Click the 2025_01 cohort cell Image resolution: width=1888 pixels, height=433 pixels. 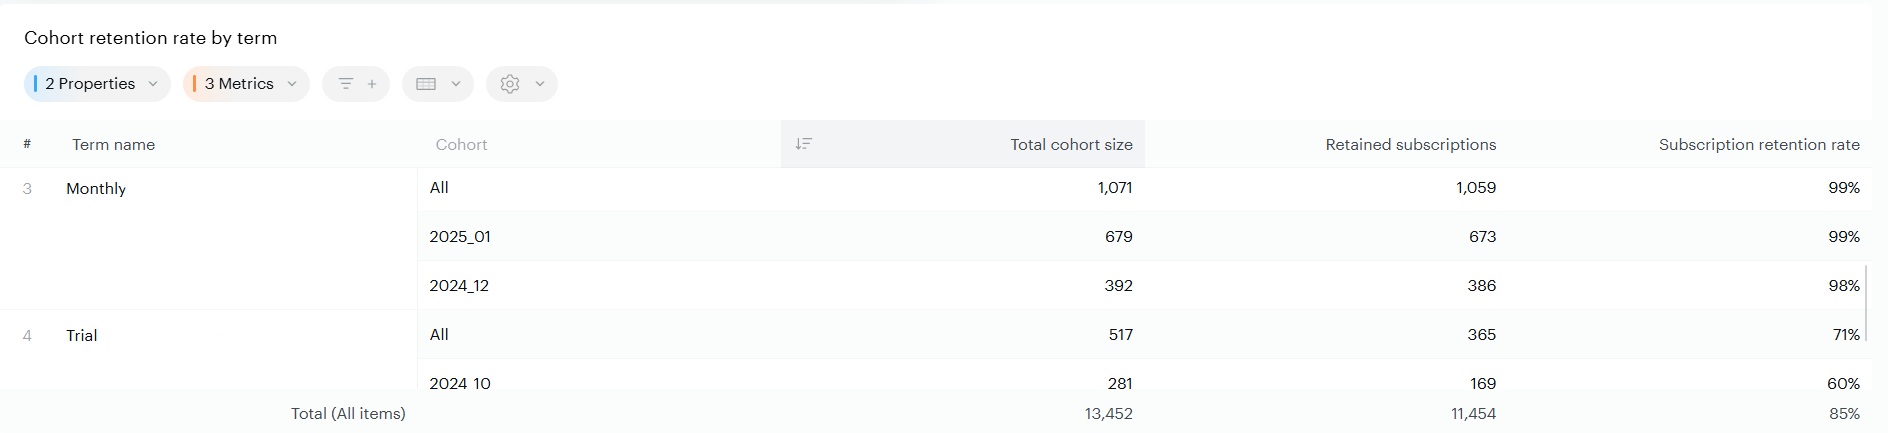point(460,237)
